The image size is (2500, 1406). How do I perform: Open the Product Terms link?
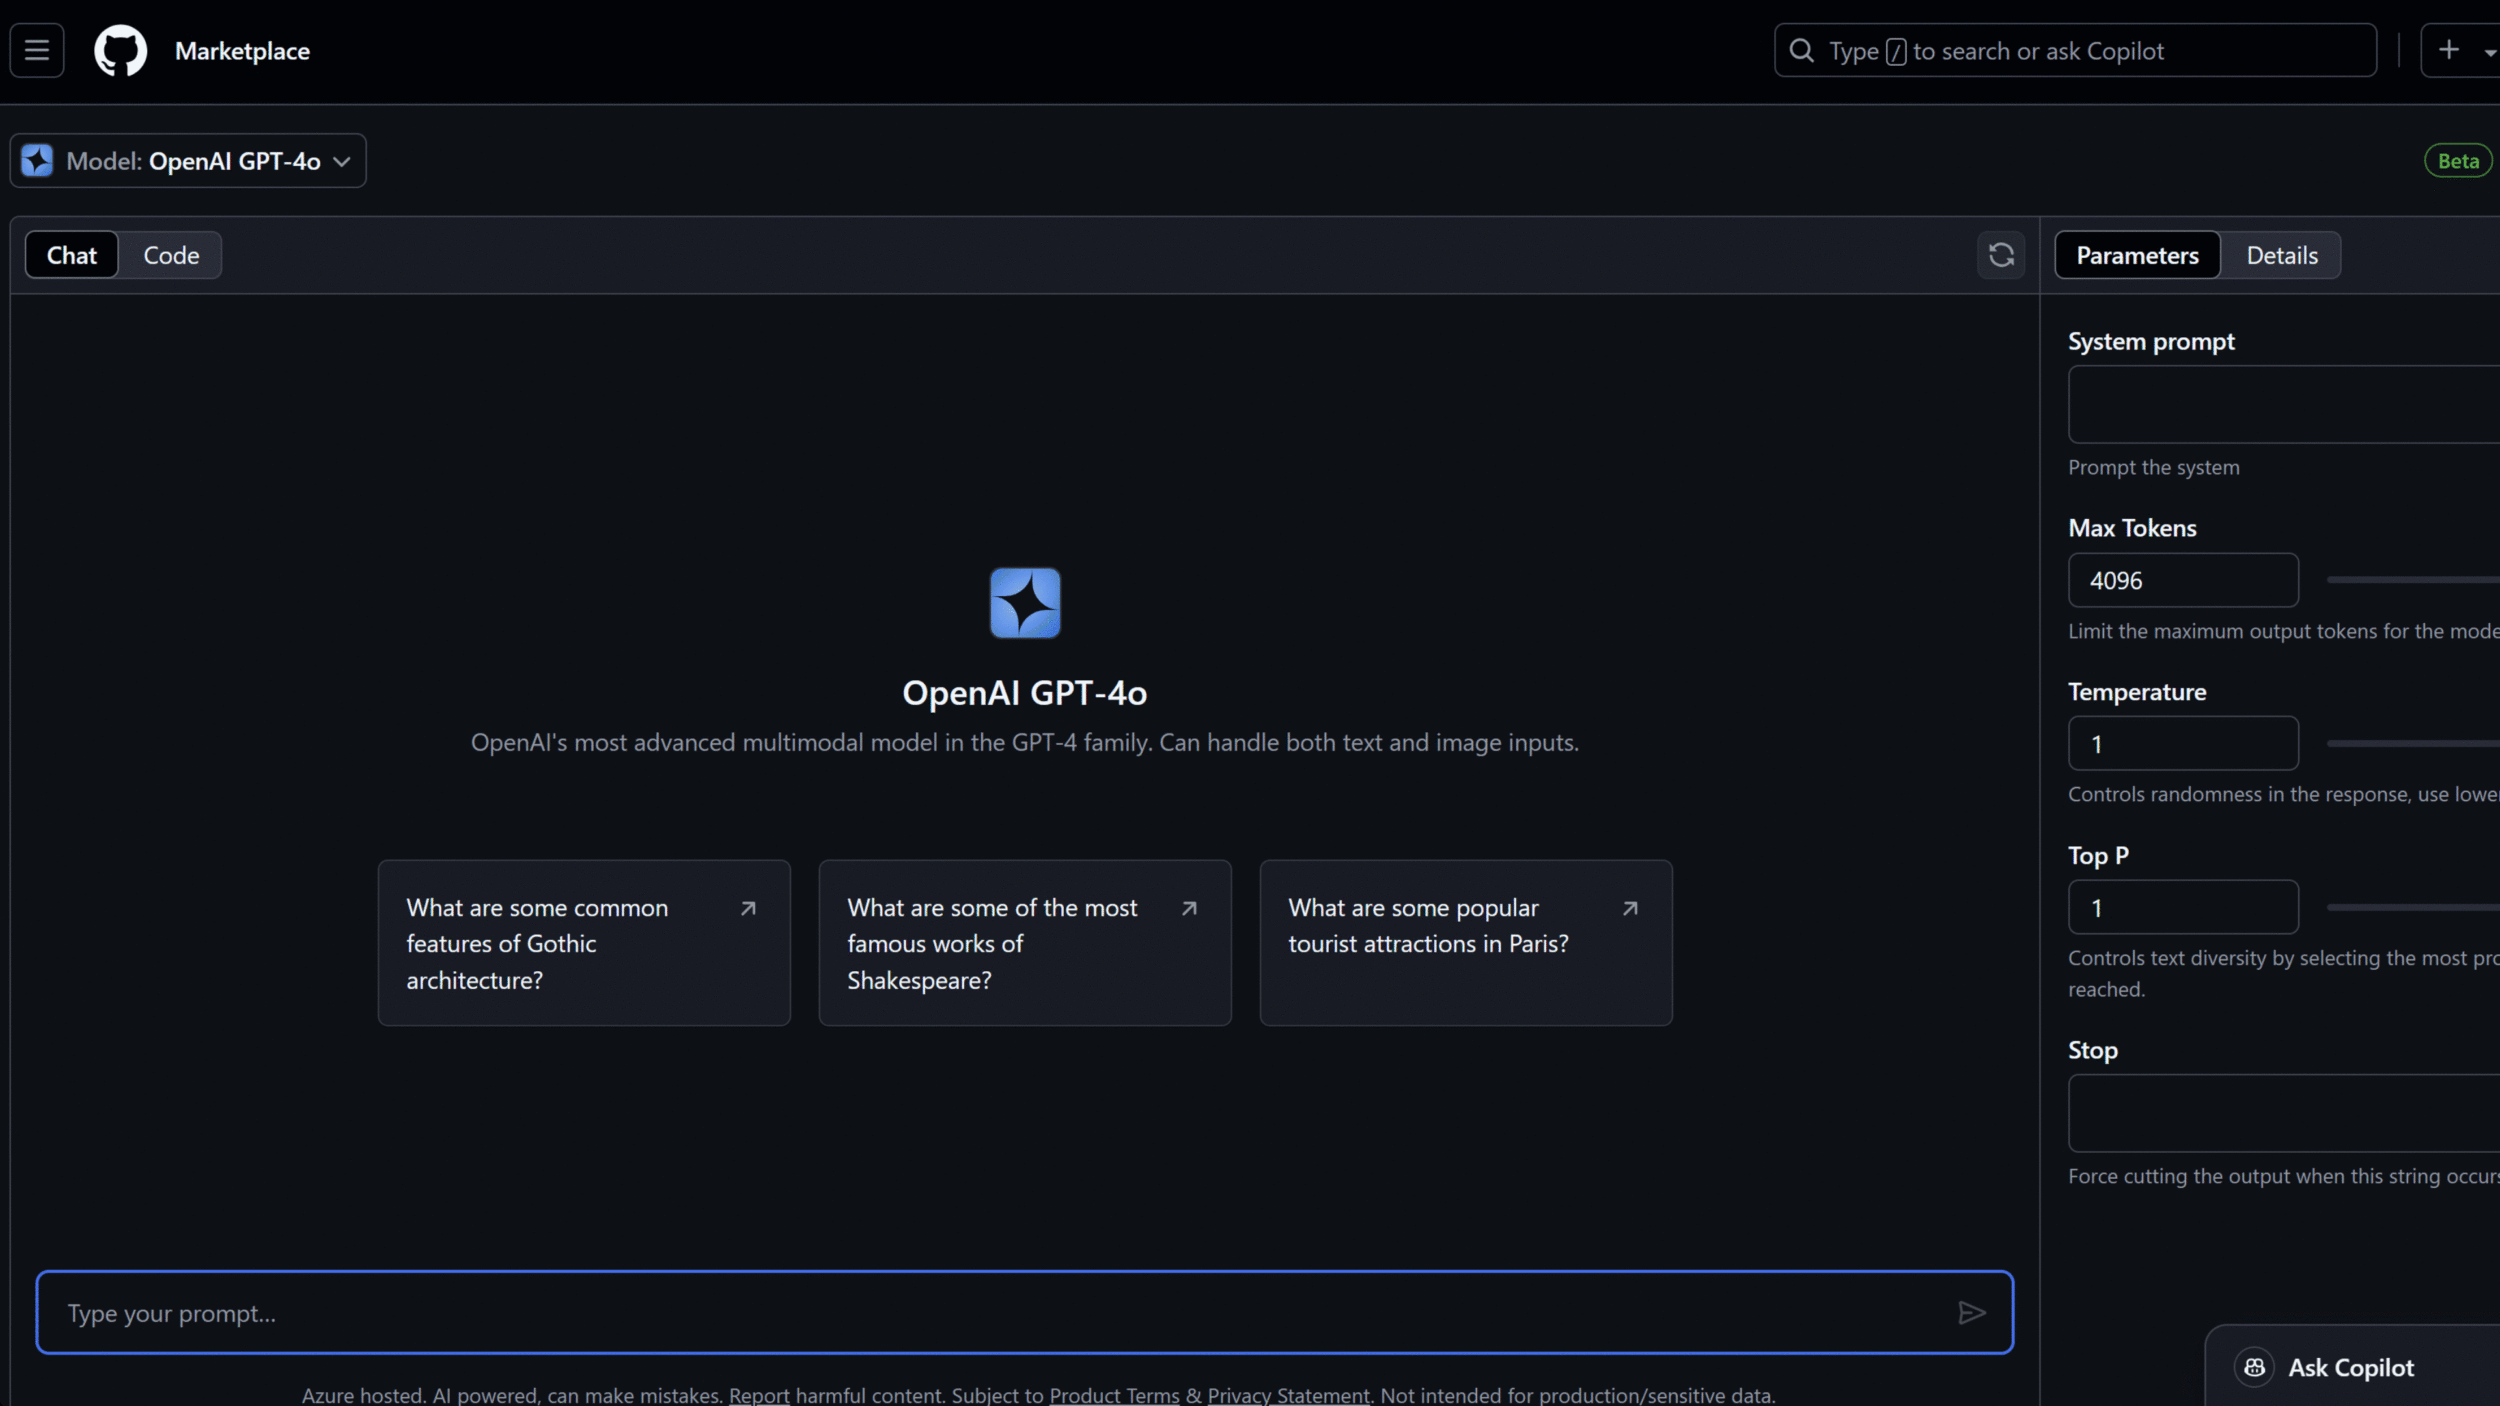click(1114, 1395)
